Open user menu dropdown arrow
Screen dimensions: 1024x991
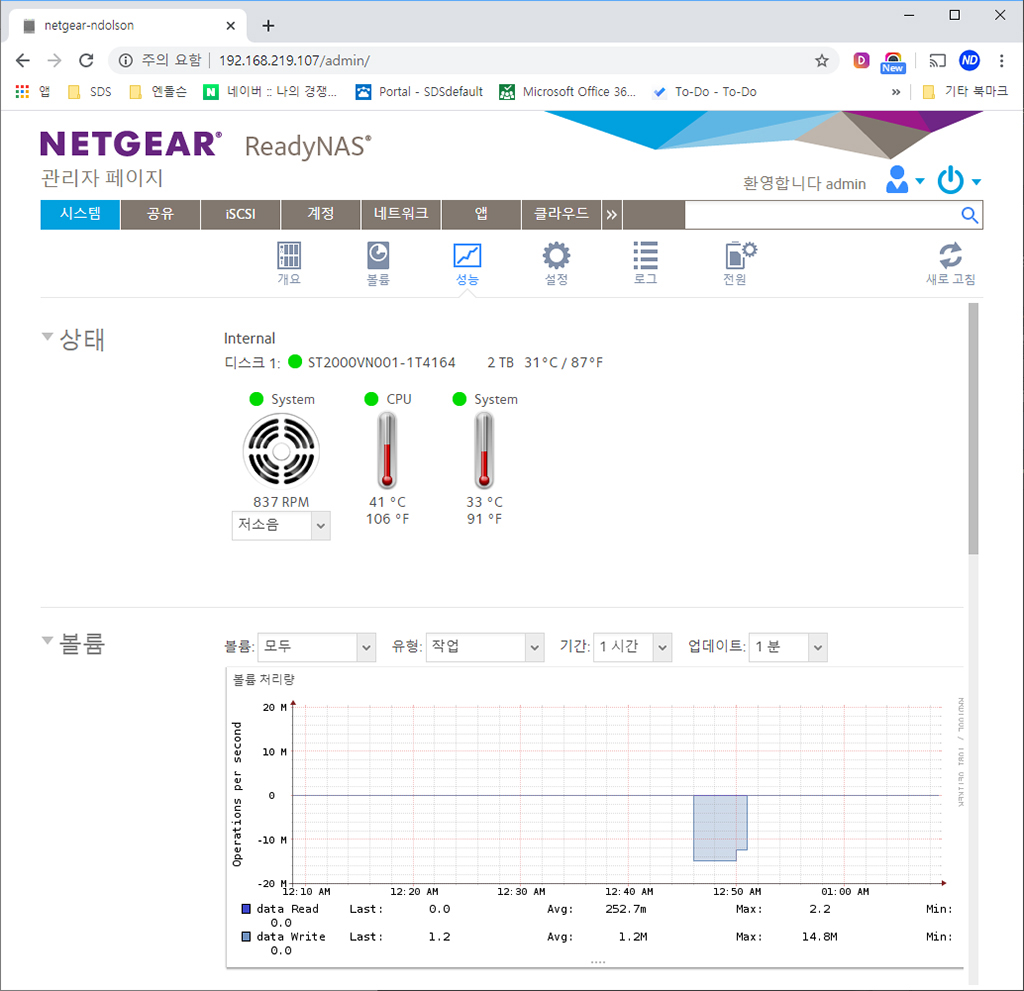point(920,181)
